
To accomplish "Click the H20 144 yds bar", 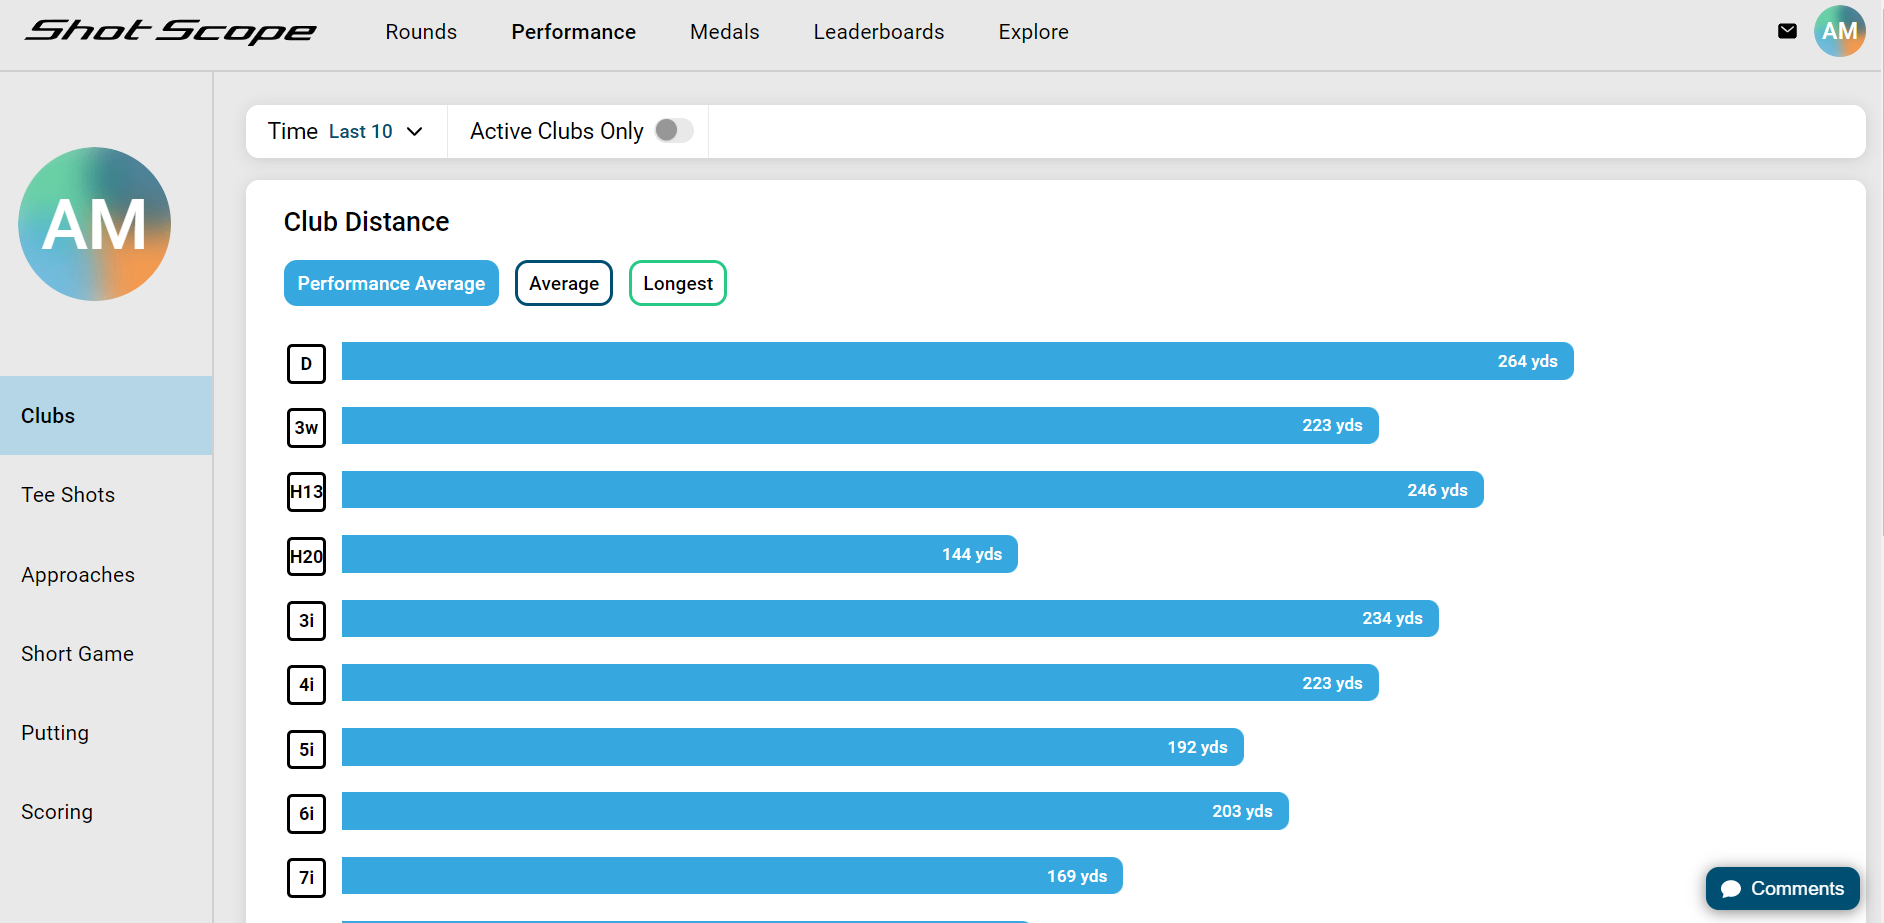I will (680, 554).
